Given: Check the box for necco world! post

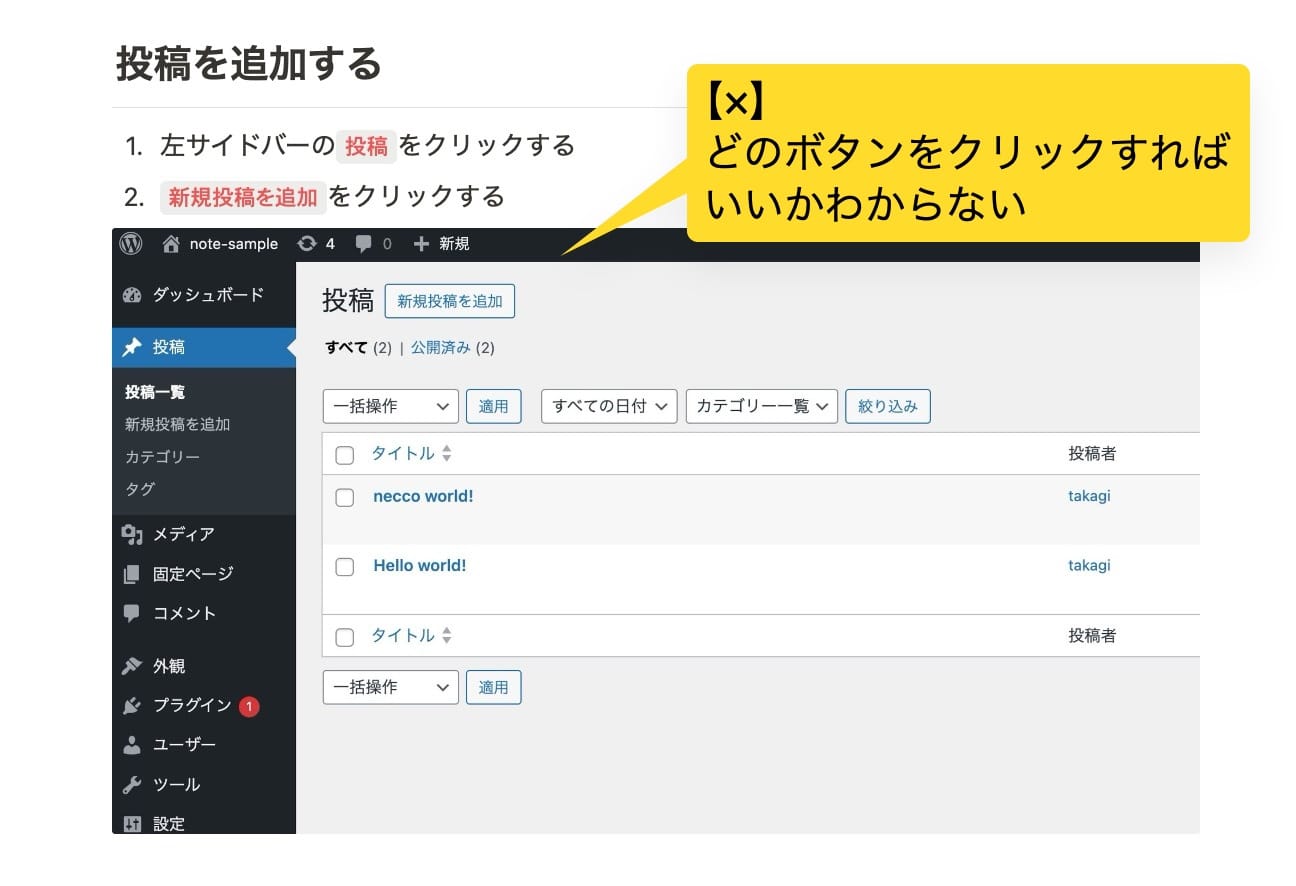Looking at the screenshot, I should [x=345, y=498].
